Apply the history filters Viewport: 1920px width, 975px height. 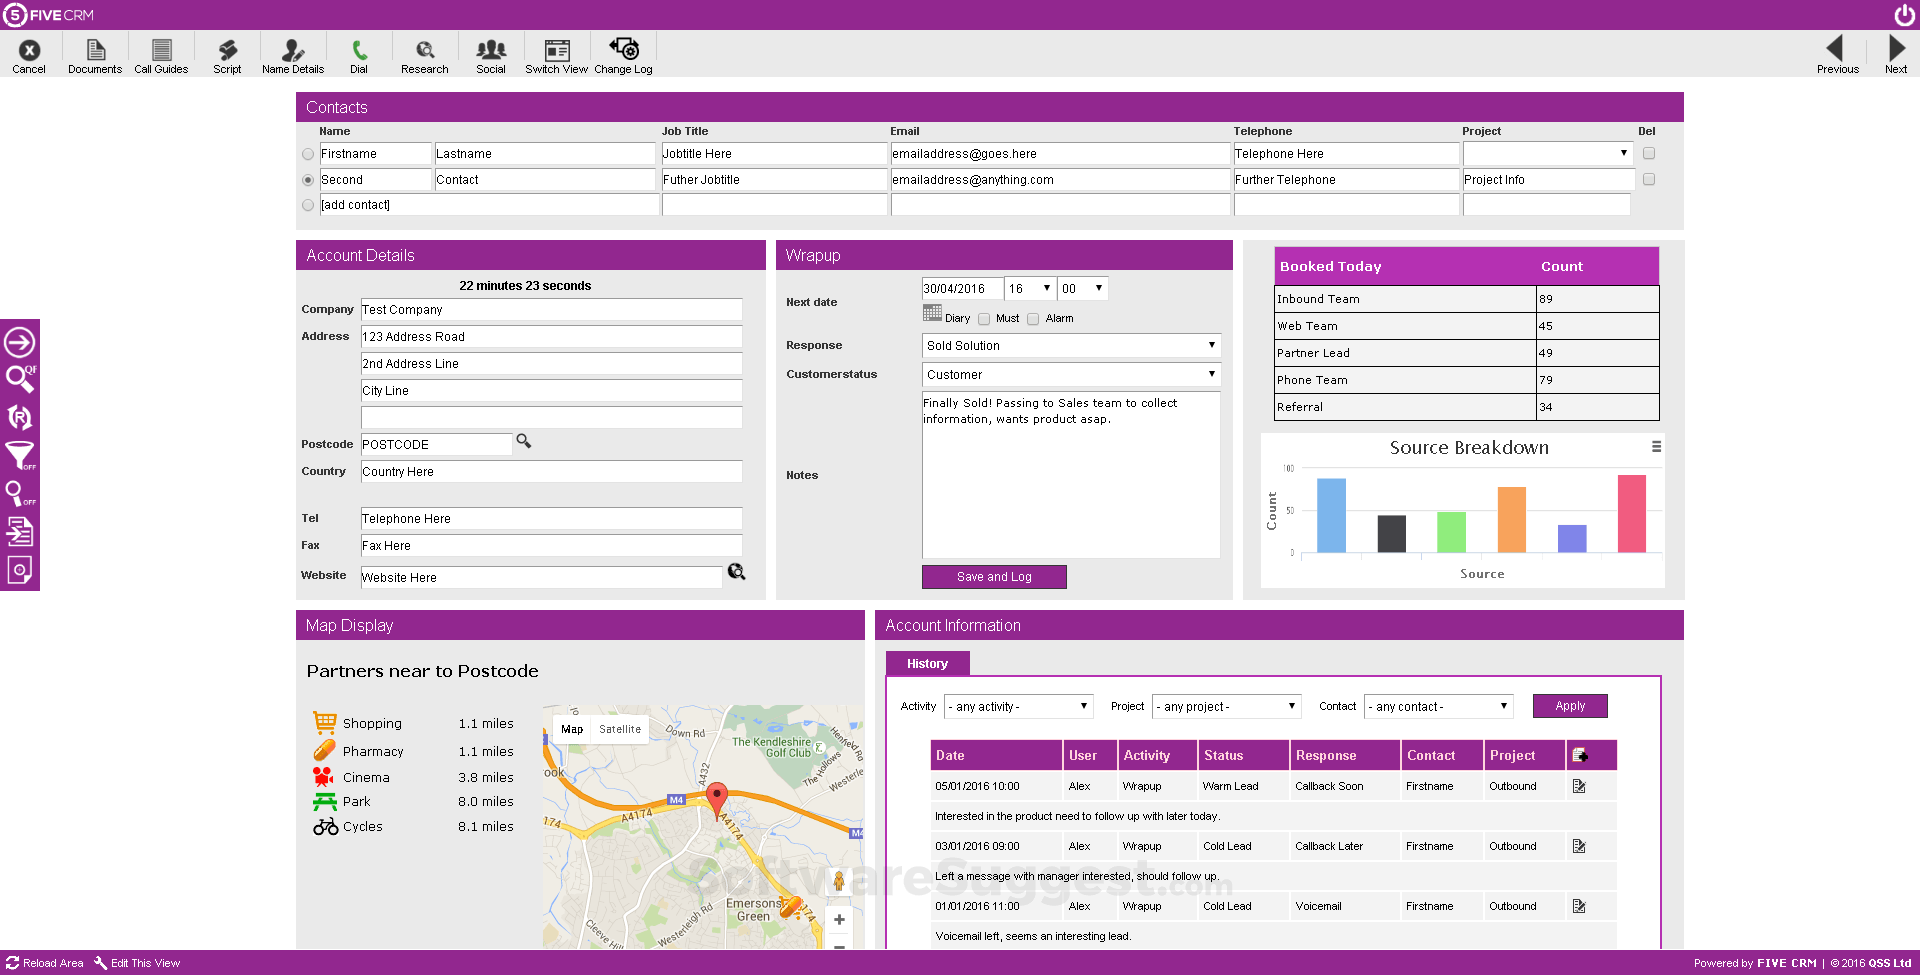point(1569,706)
